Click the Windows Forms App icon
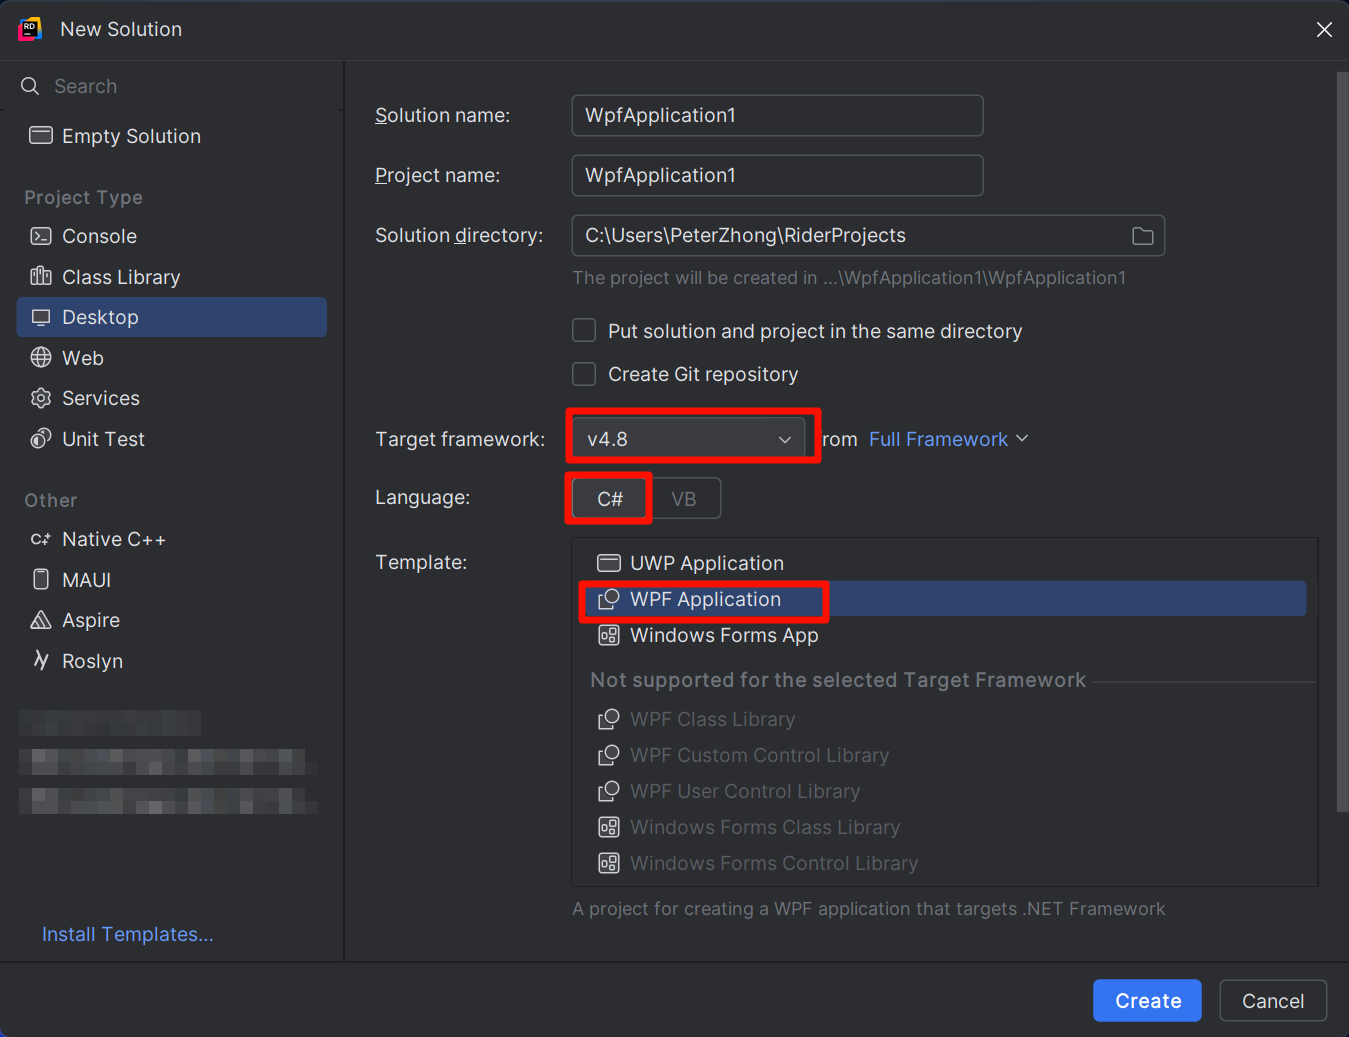Image resolution: width=1349 pixels, height=1037 pixels. [609, 635]
